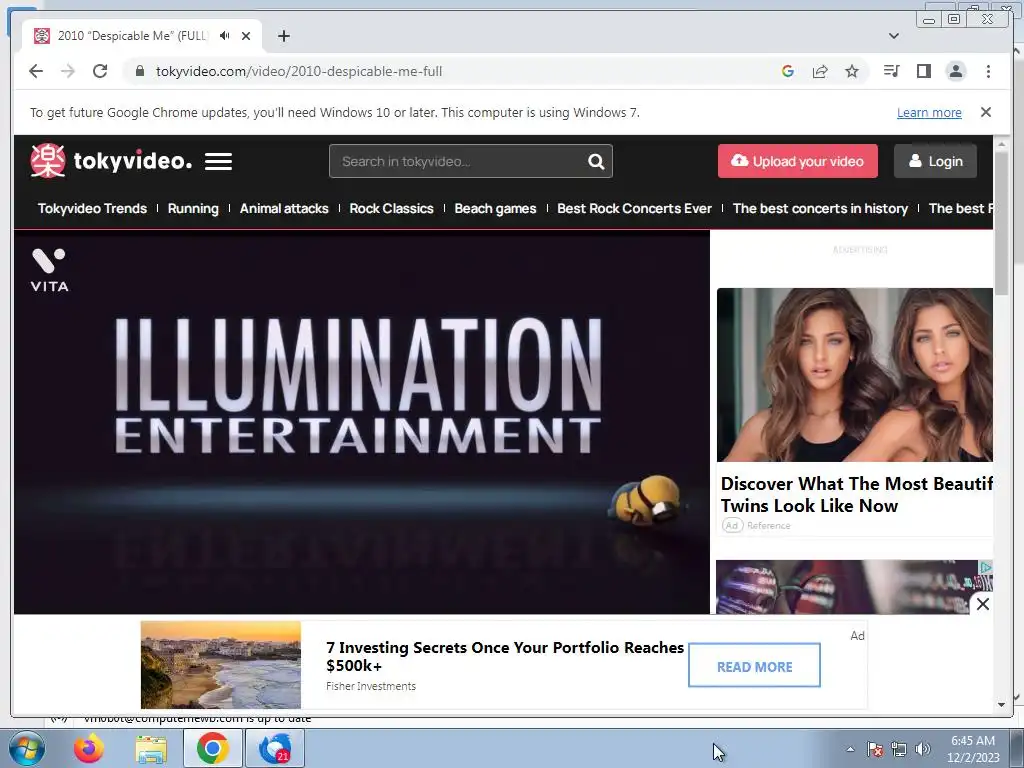Open volume control in system tray
Screen dimensions: 1024x768
click(x=923, y=749)
